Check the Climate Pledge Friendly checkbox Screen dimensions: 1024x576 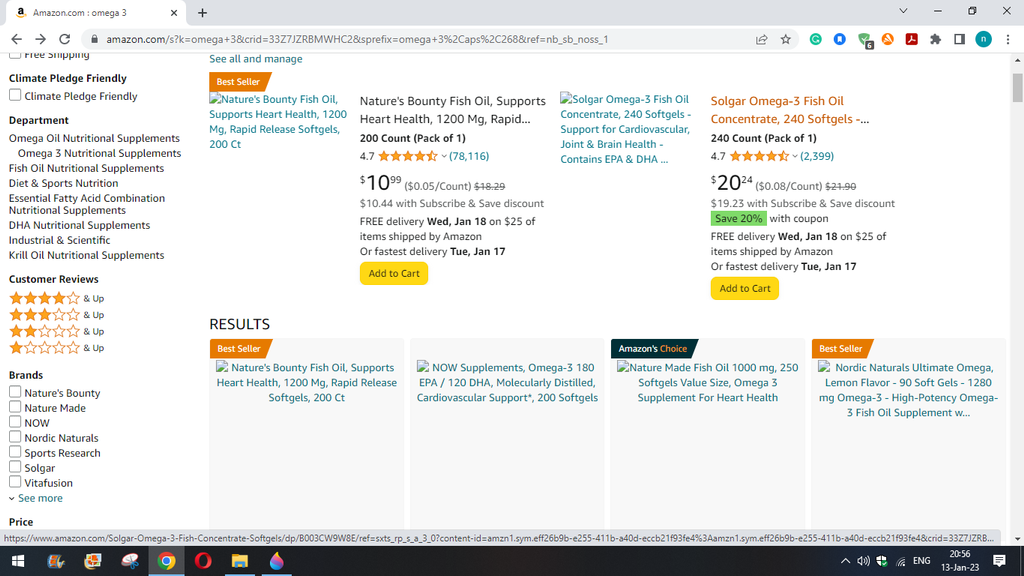click(x=15, y=95)
